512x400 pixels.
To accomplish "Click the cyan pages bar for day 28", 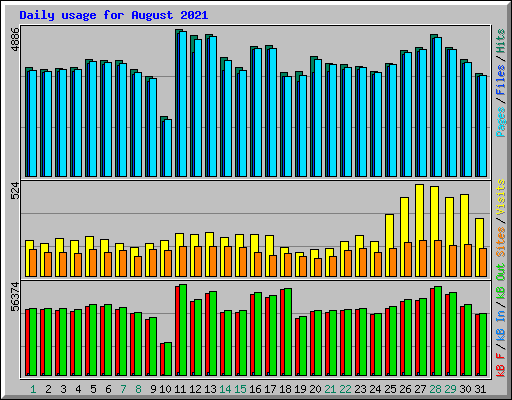I will [x=438, y=107].
